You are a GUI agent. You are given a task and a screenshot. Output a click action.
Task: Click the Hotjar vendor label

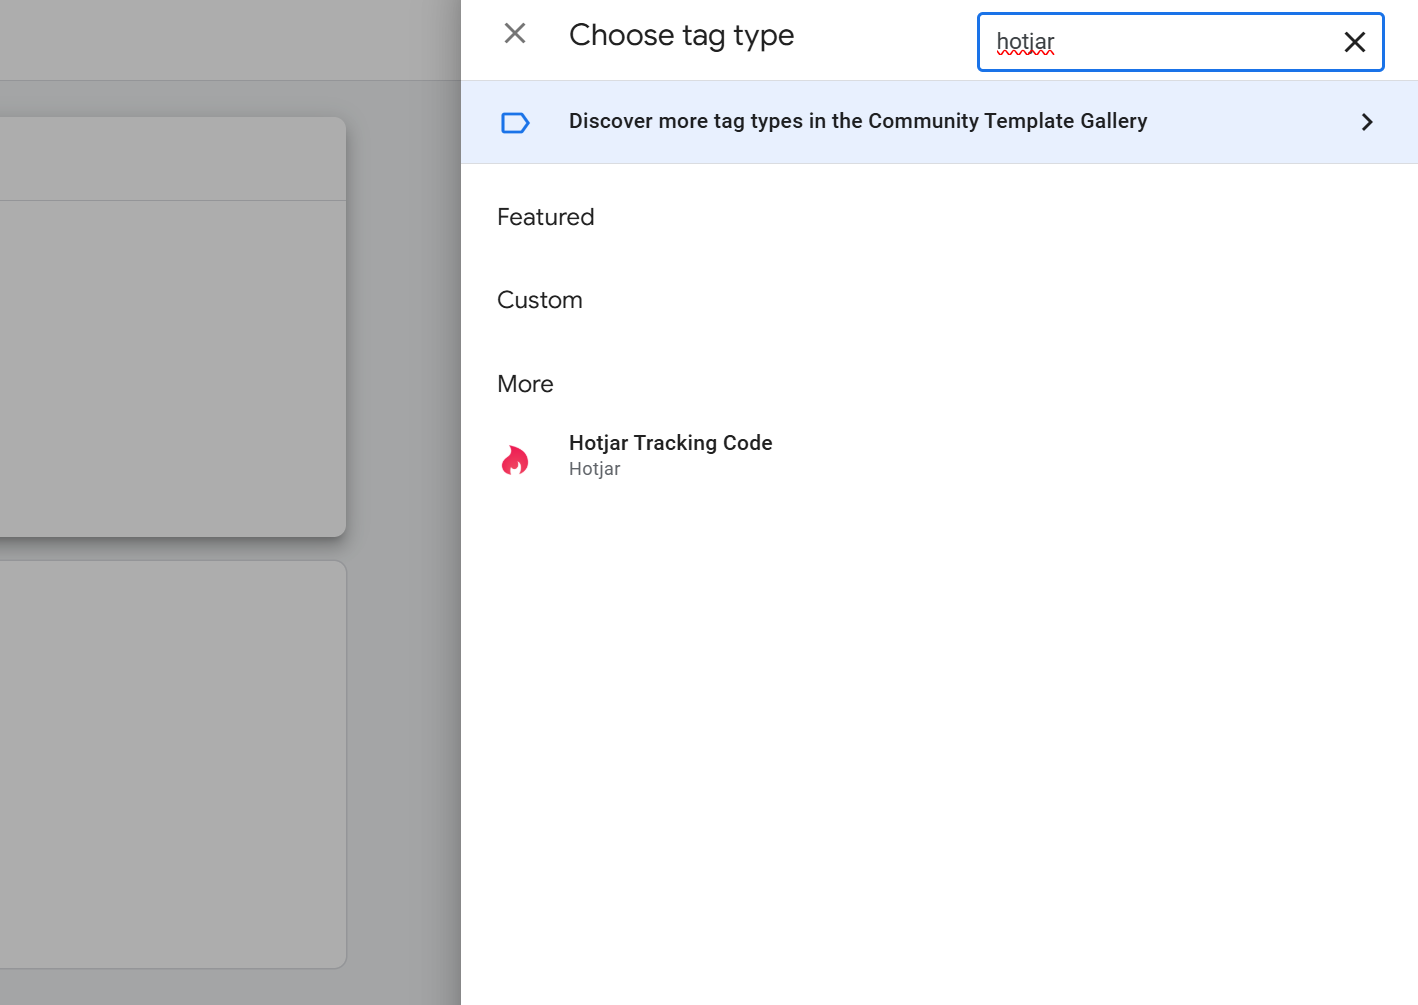[x=595, y=469]
